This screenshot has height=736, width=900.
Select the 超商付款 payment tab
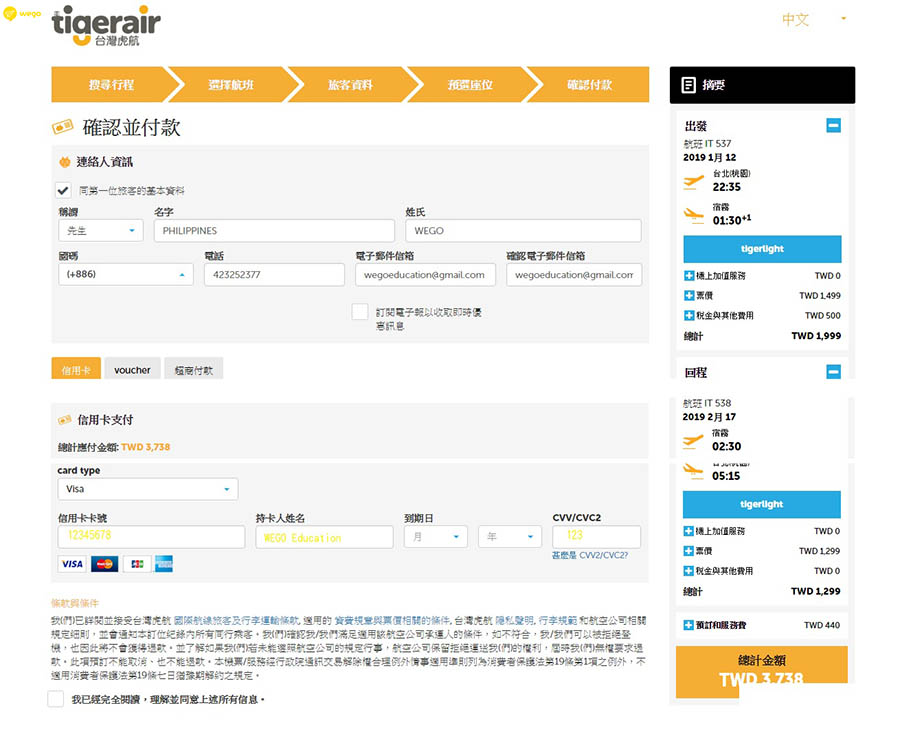(193, 369)
